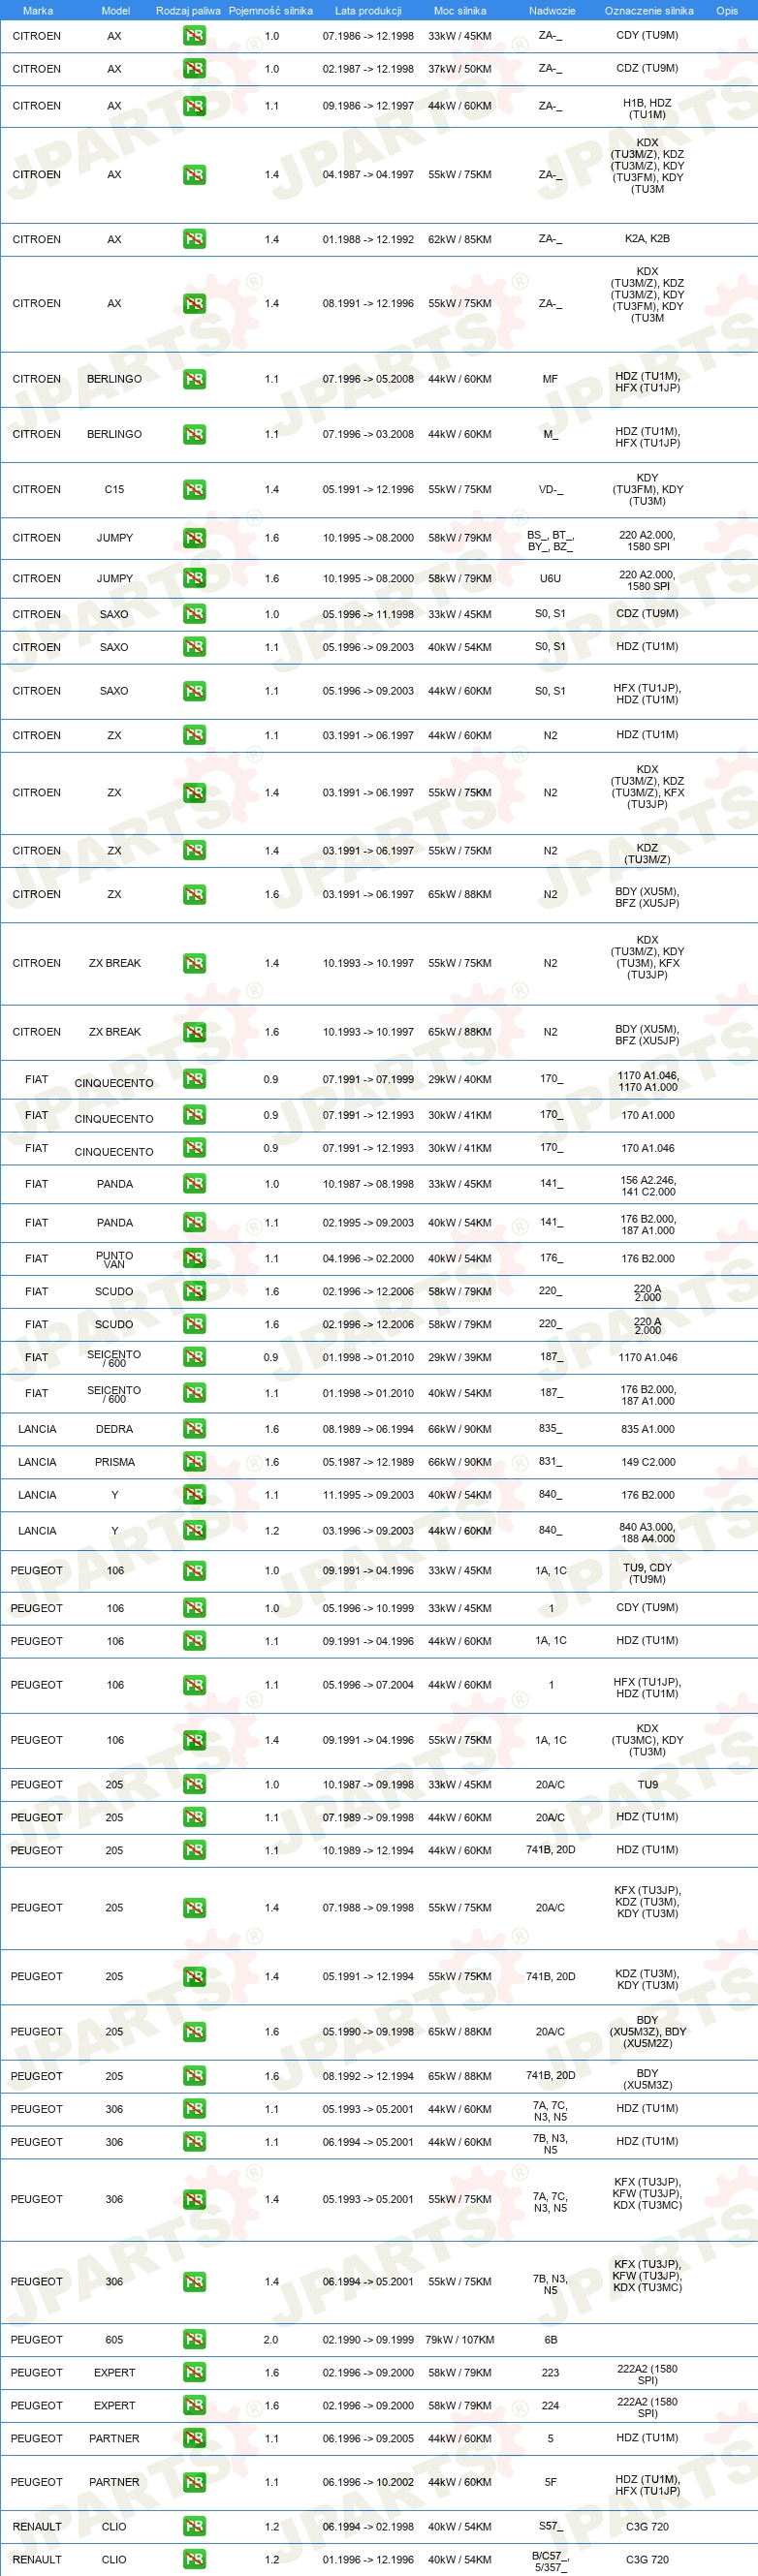The image size is (758, 2576).
Task: Select the 156 A2.246, 141 C2.000 cell
Action: tap(648, 1186)
